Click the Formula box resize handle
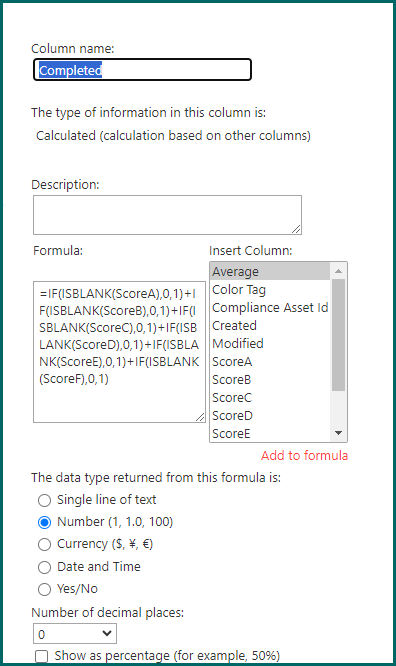Viewport: 396px width, 666px height. (x=200, y=417)
